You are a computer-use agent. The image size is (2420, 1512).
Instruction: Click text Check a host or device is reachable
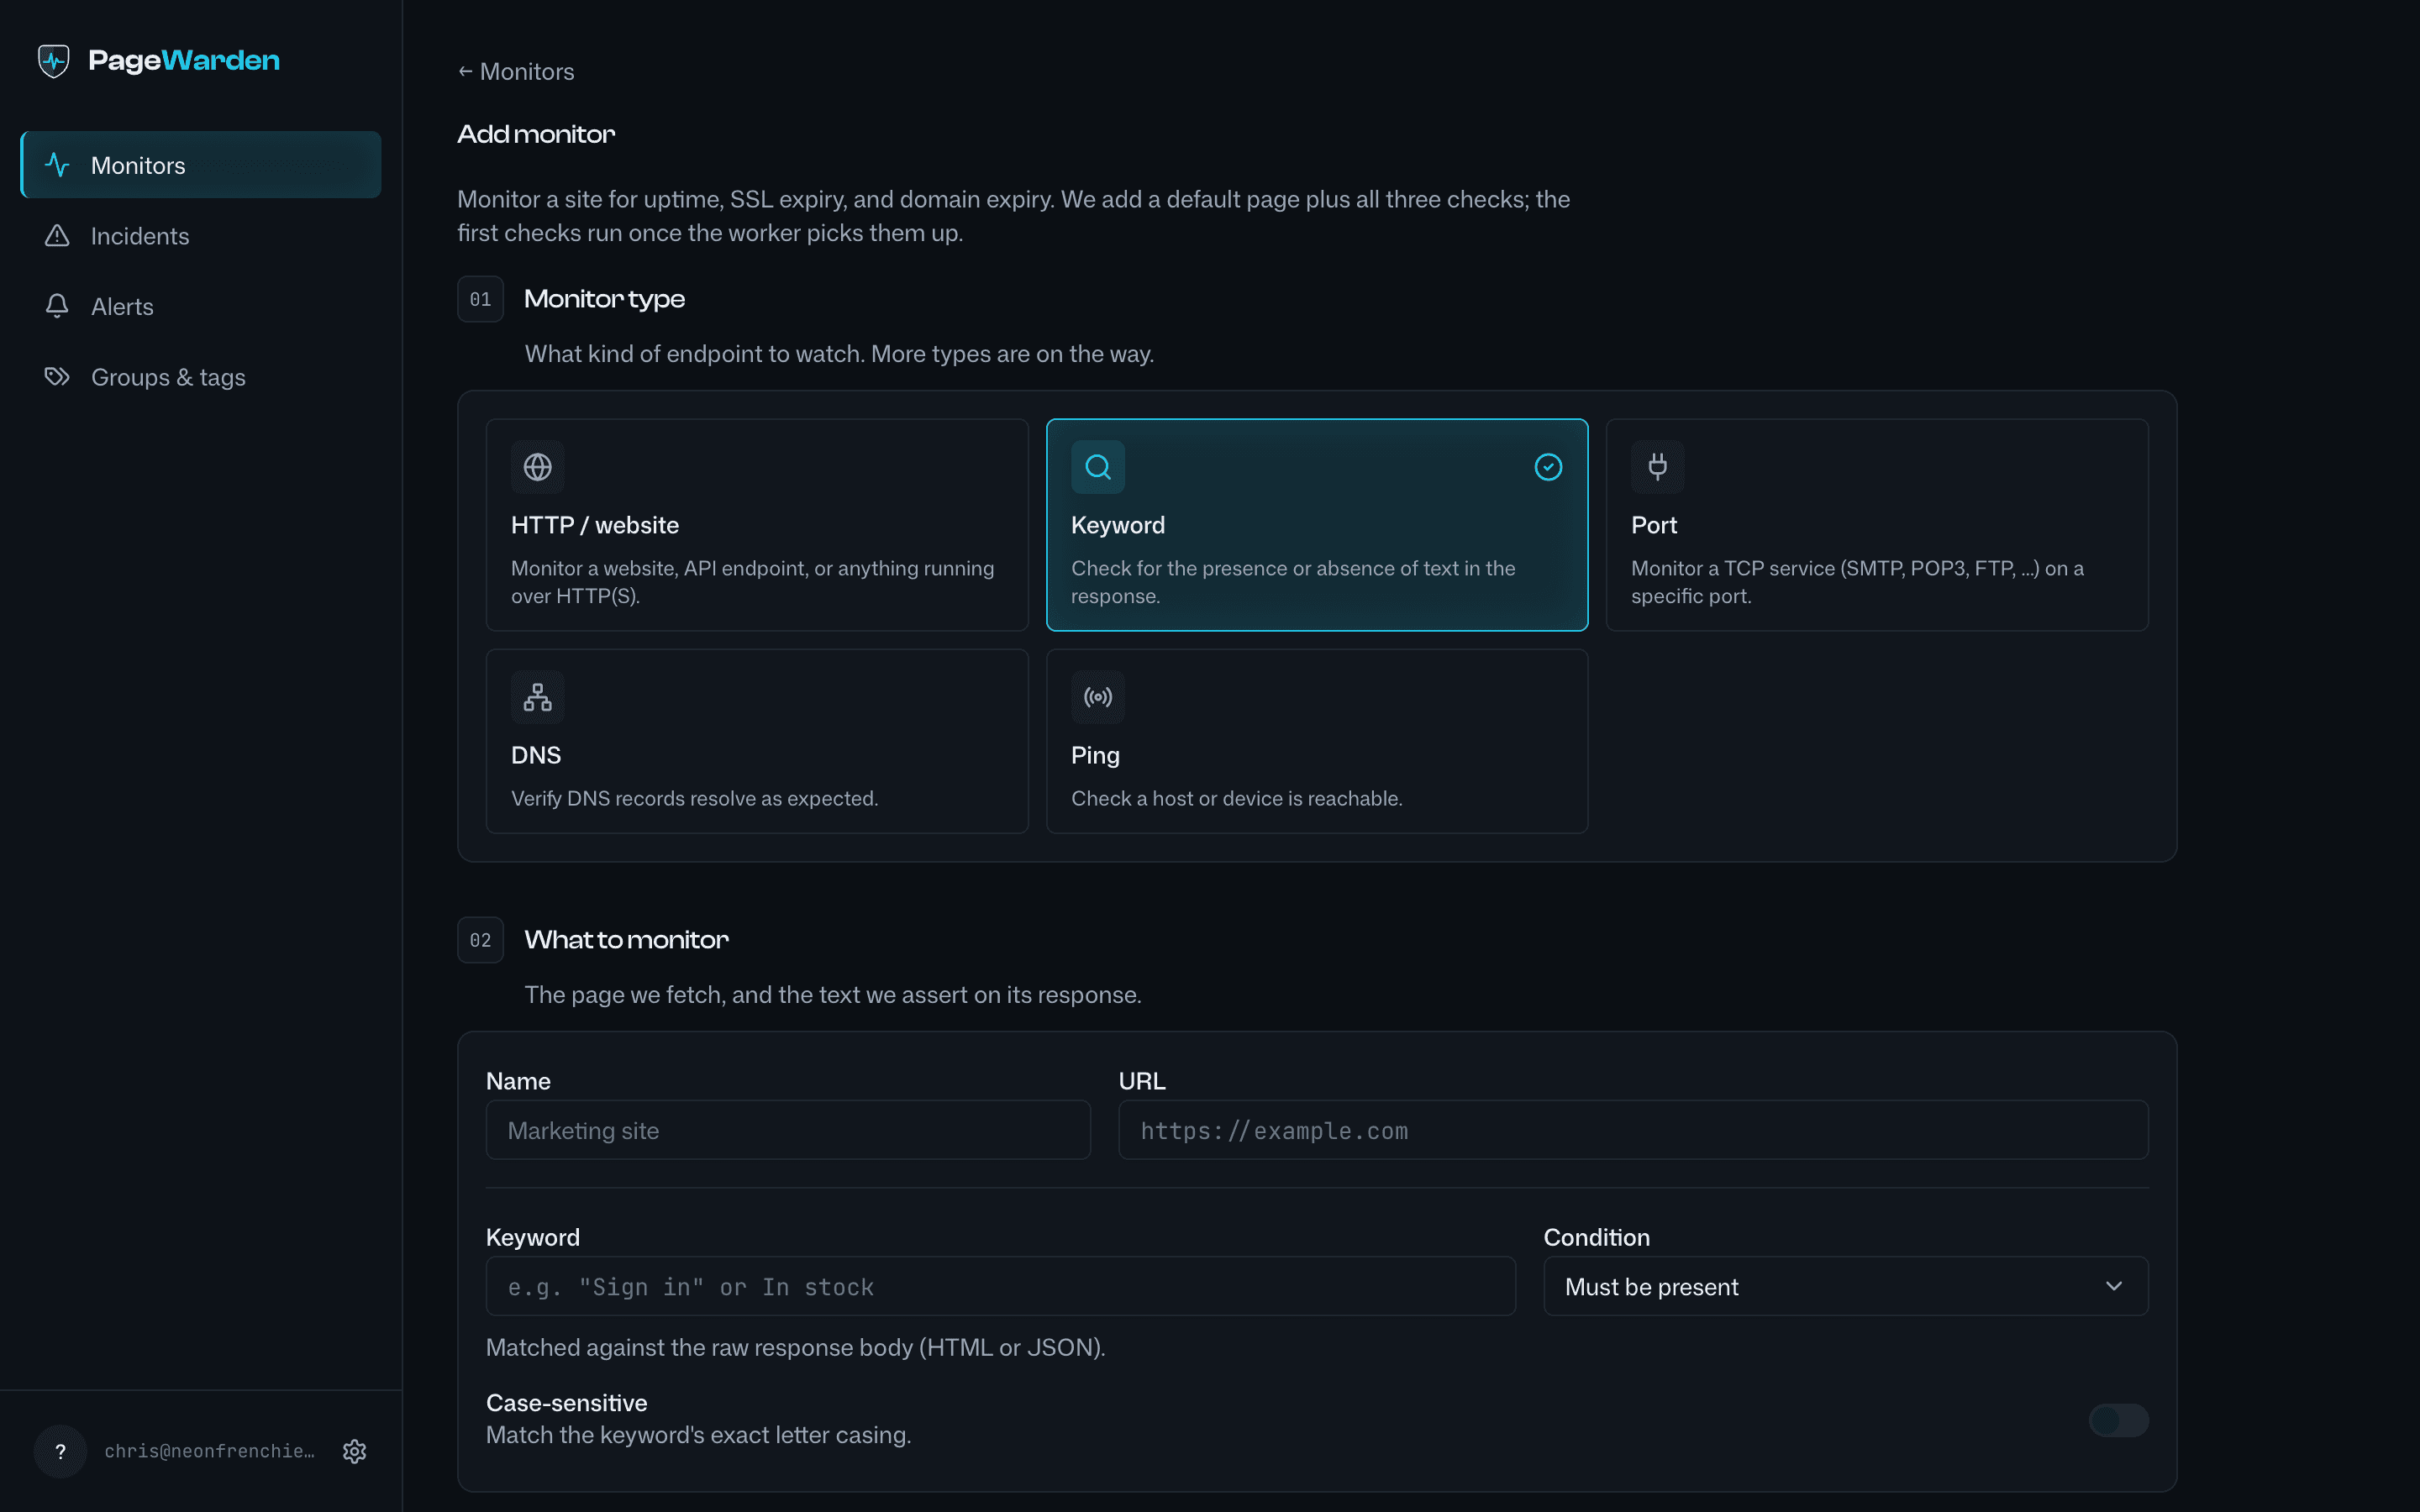point(1236,798)
